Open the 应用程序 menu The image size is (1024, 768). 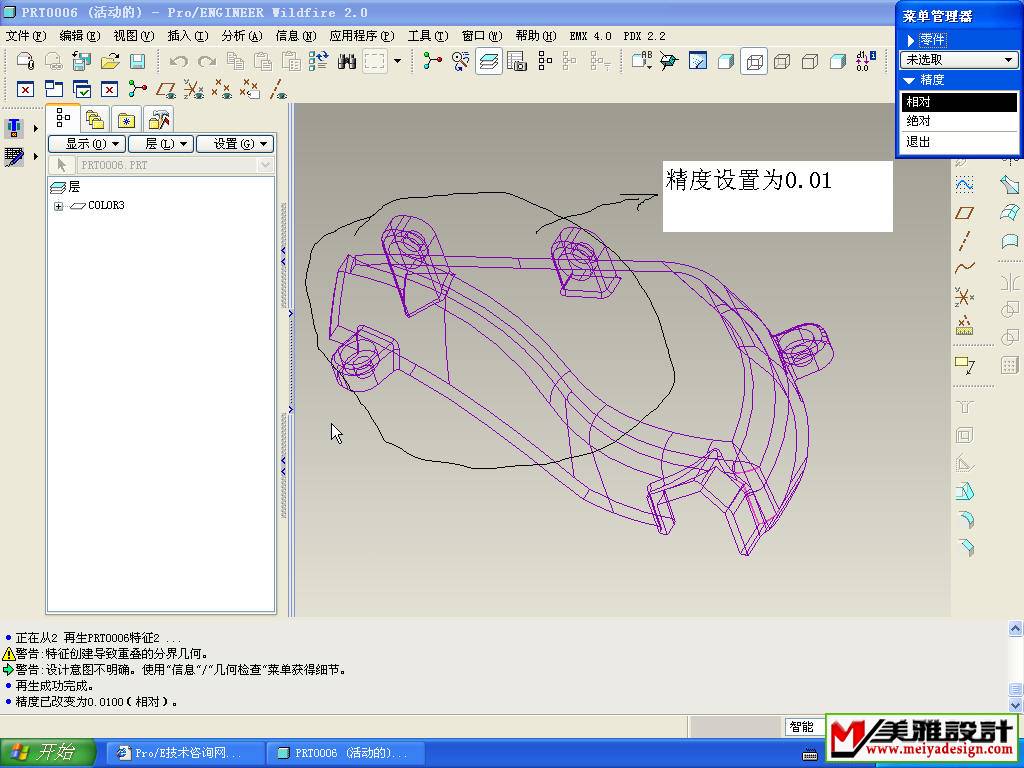click(361, 36)
